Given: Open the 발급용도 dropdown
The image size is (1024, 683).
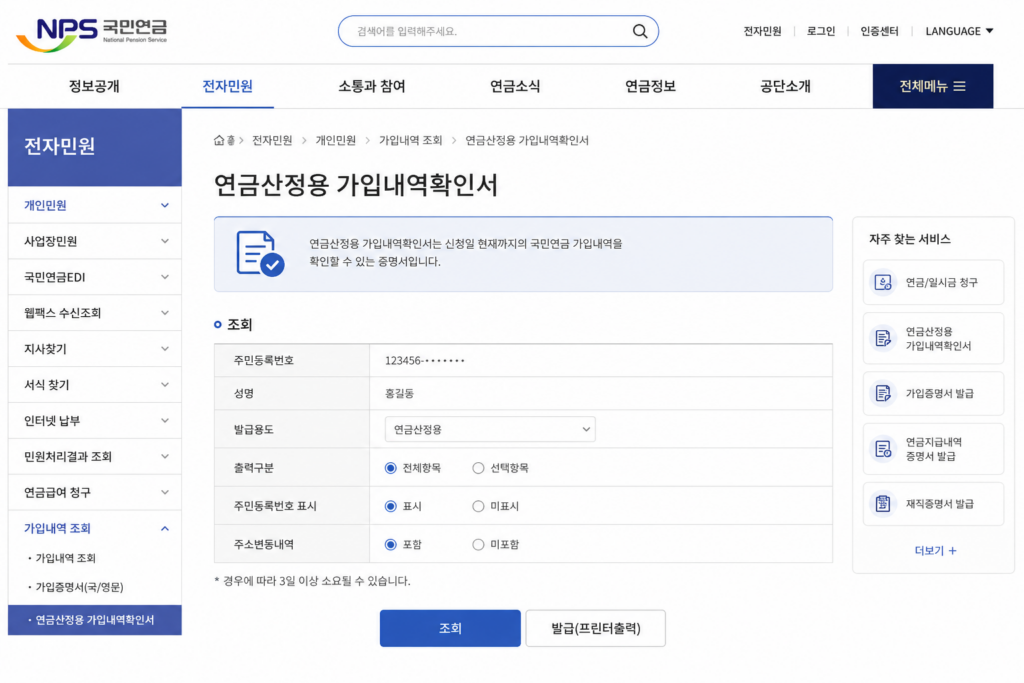Looking at the screenshot, I should (490, 429).
